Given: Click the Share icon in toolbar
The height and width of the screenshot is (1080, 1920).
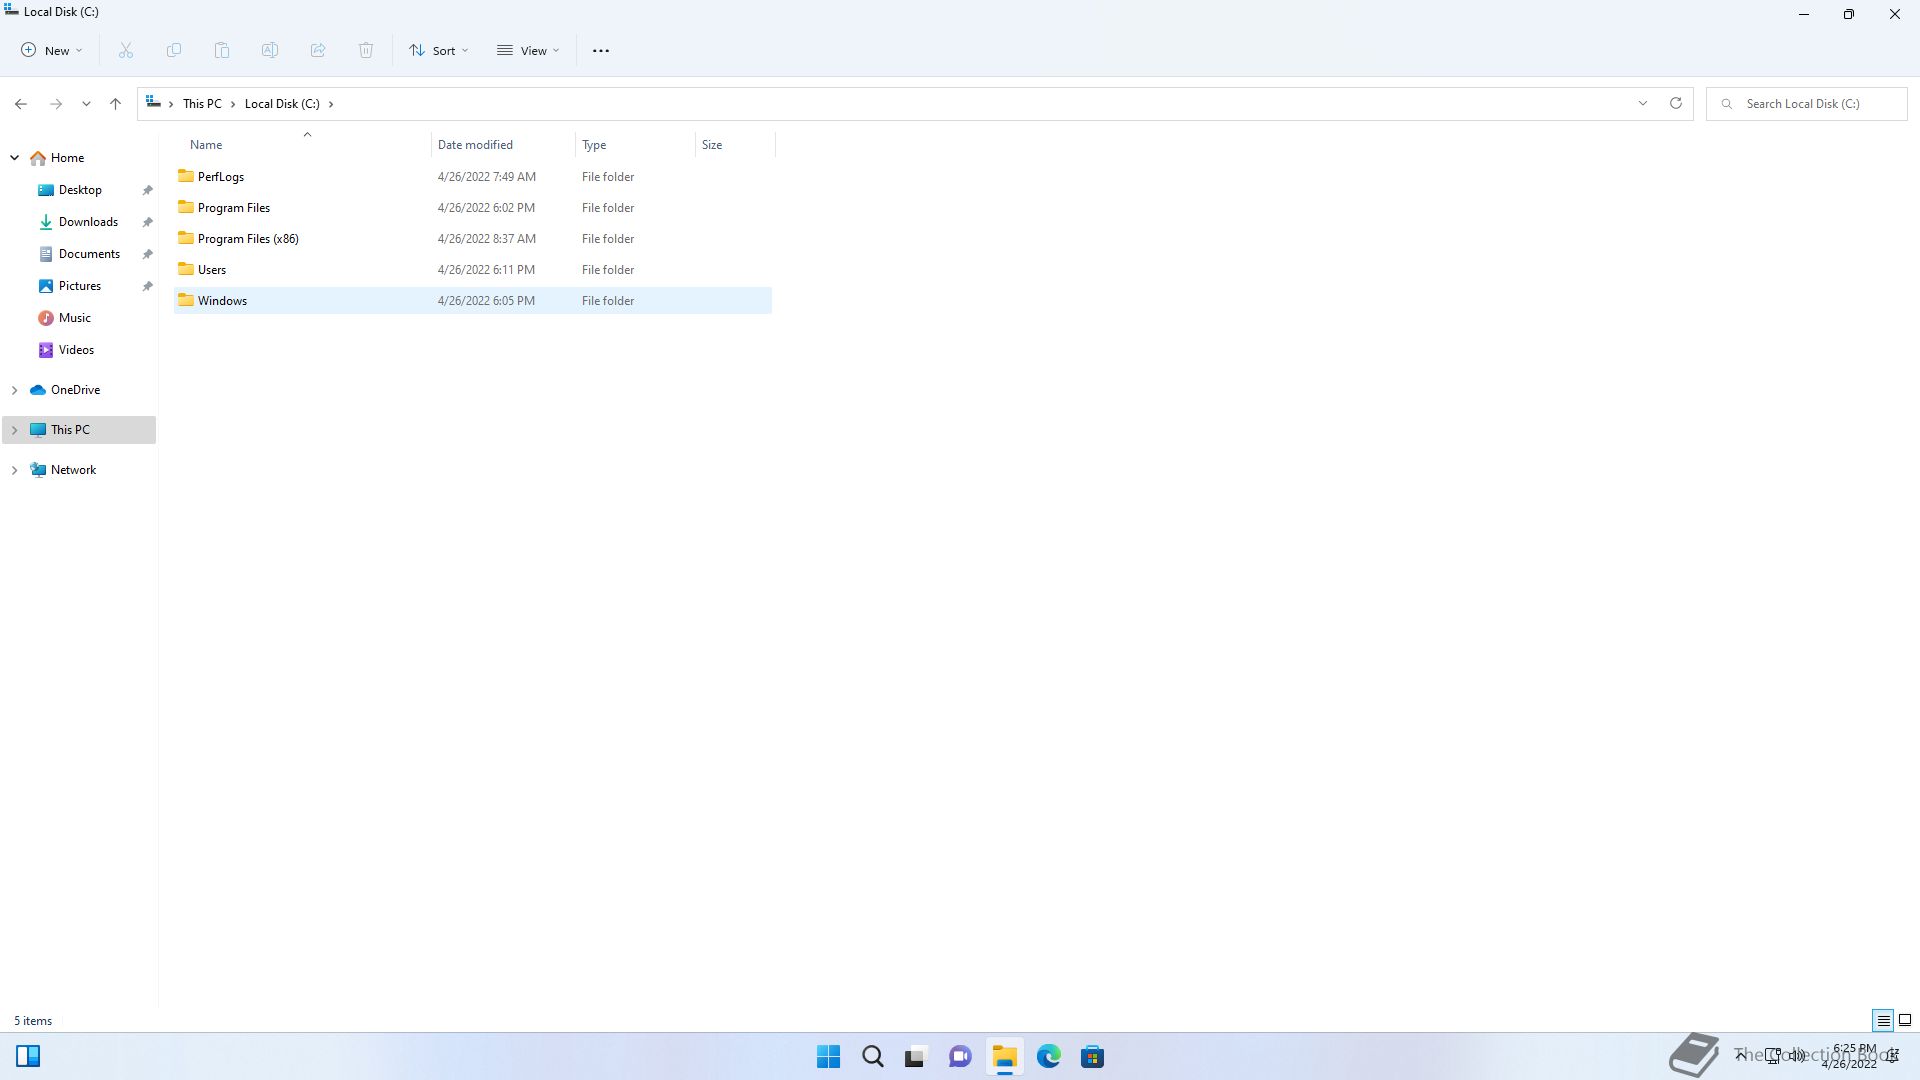Looking at the screenshot, I should tap(318, 50).
